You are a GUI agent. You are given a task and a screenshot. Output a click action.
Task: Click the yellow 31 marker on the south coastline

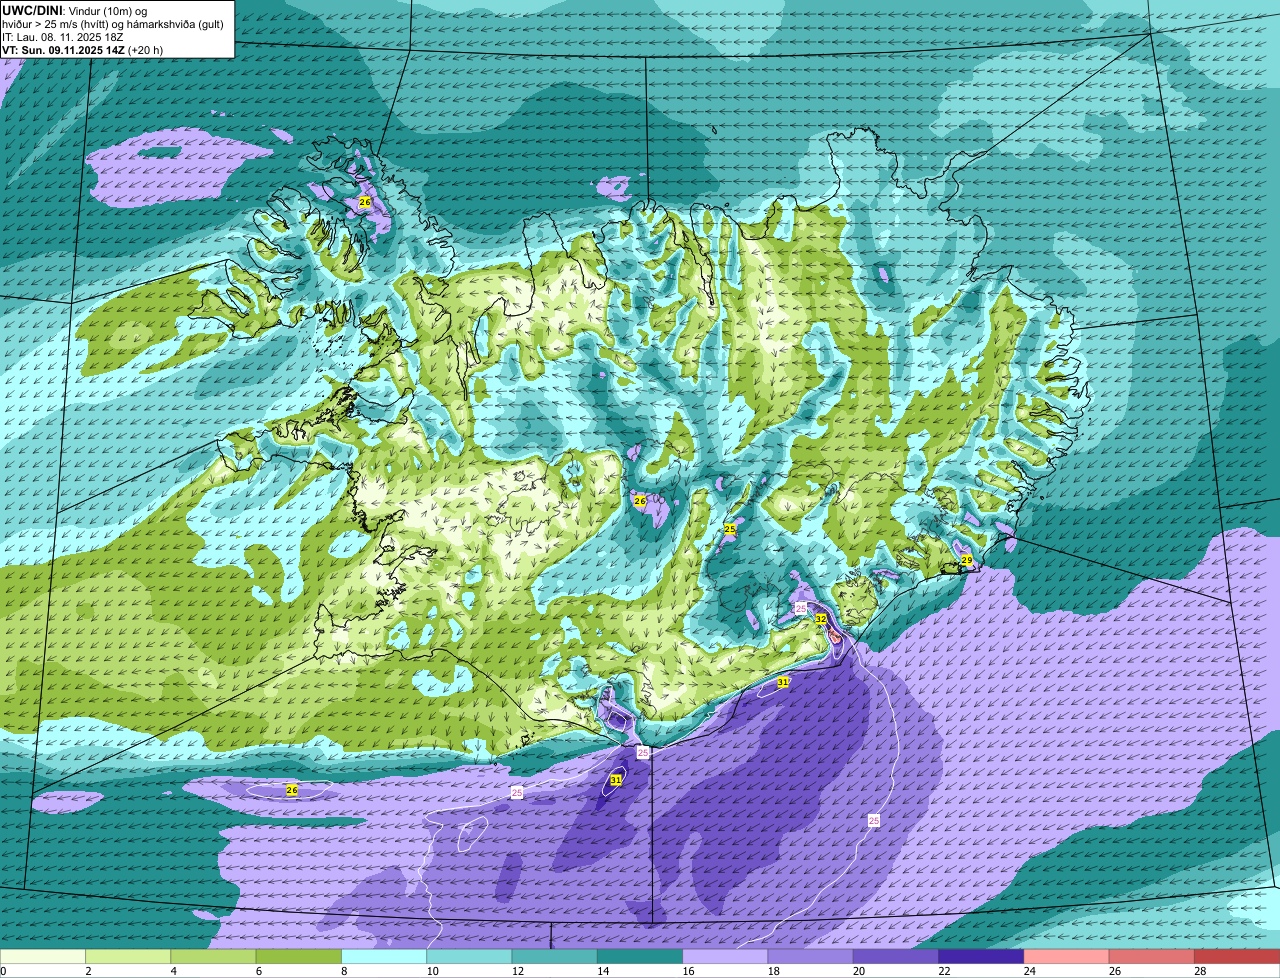tap(783, 683)
